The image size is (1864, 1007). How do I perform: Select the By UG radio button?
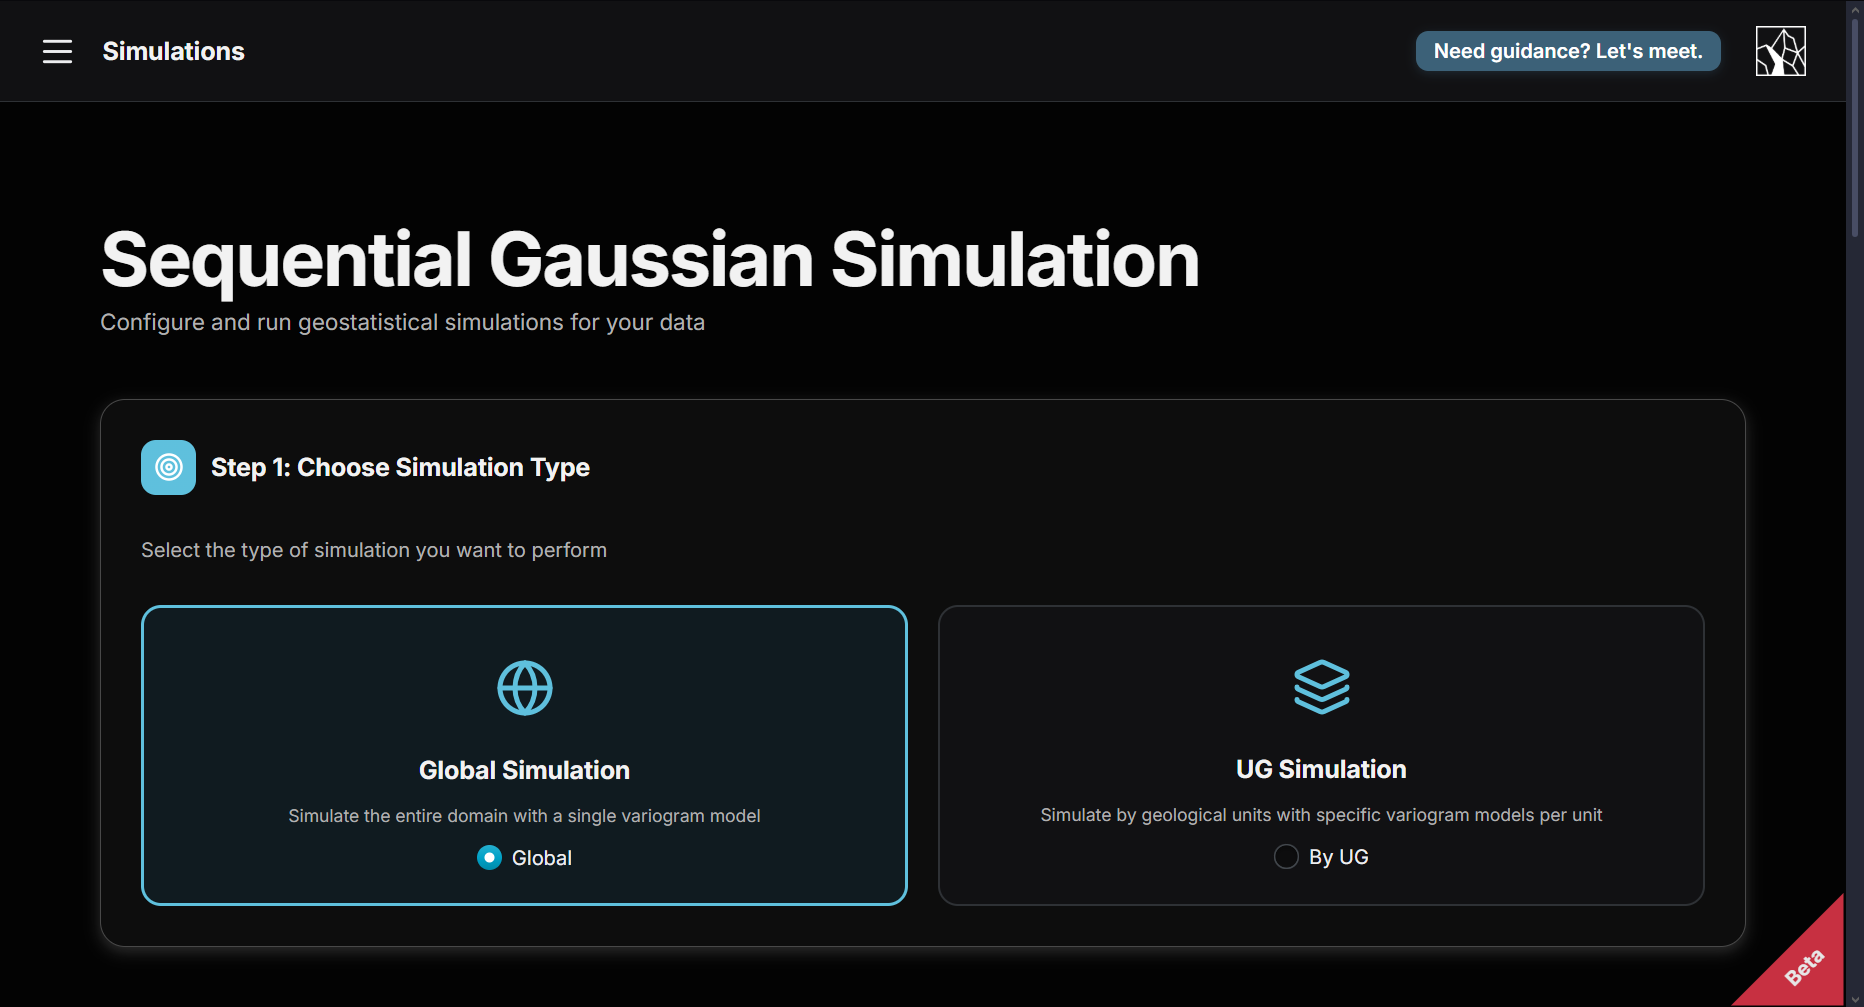coord(1286,857)
